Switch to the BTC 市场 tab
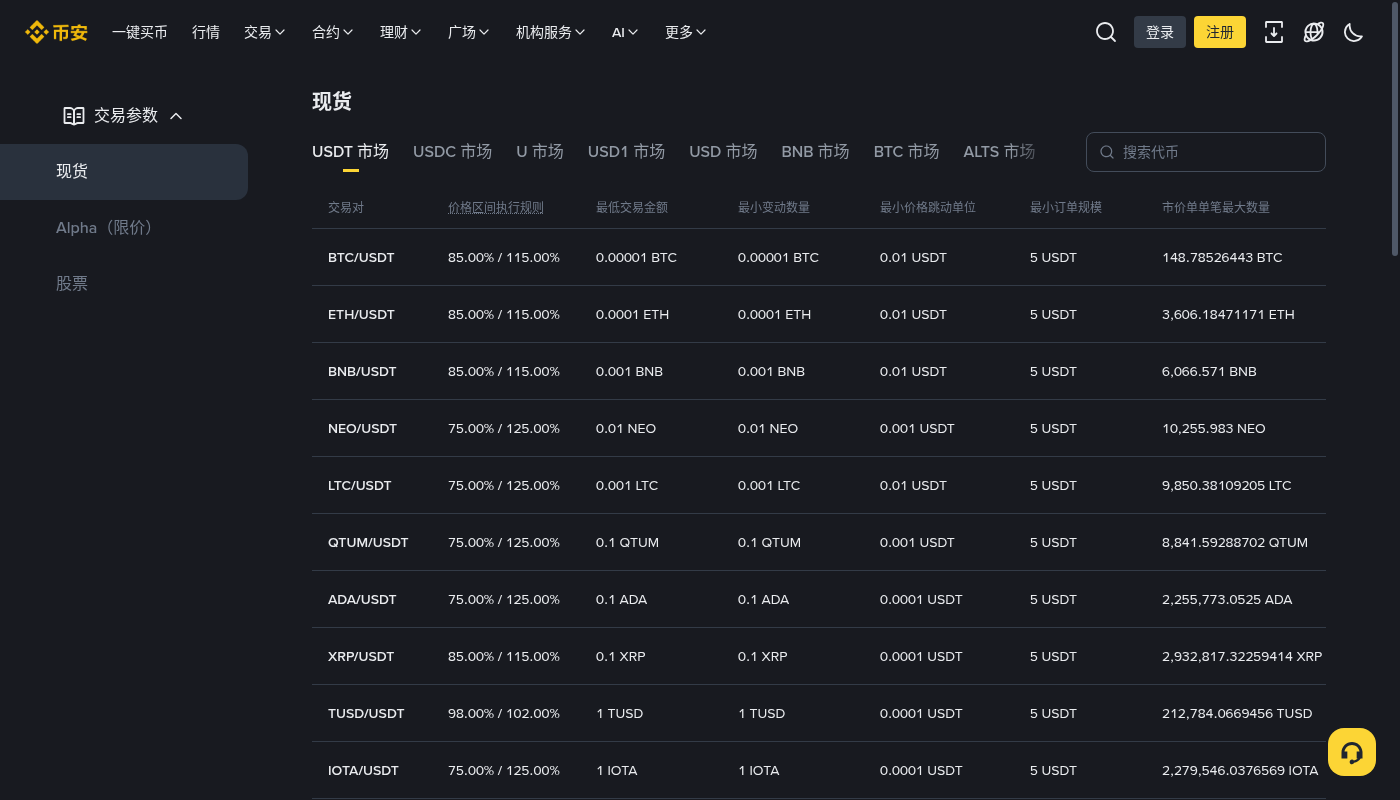The image size is (1400, 800). (906, 152)
